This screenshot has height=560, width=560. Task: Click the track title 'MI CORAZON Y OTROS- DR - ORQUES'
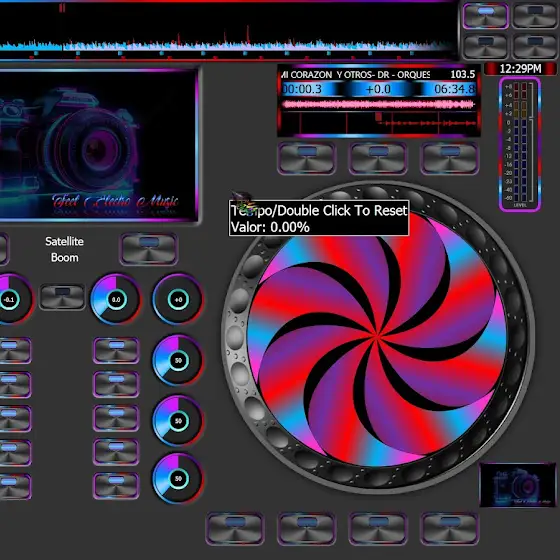pyautogui.click(x=356, y=75)
